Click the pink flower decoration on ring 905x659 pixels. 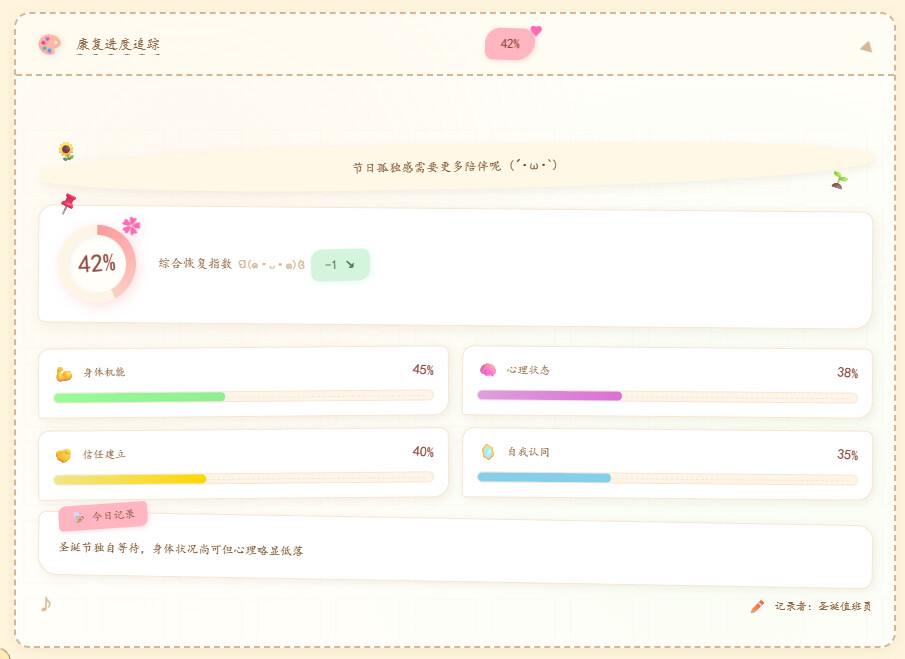(x=131, y=226)
